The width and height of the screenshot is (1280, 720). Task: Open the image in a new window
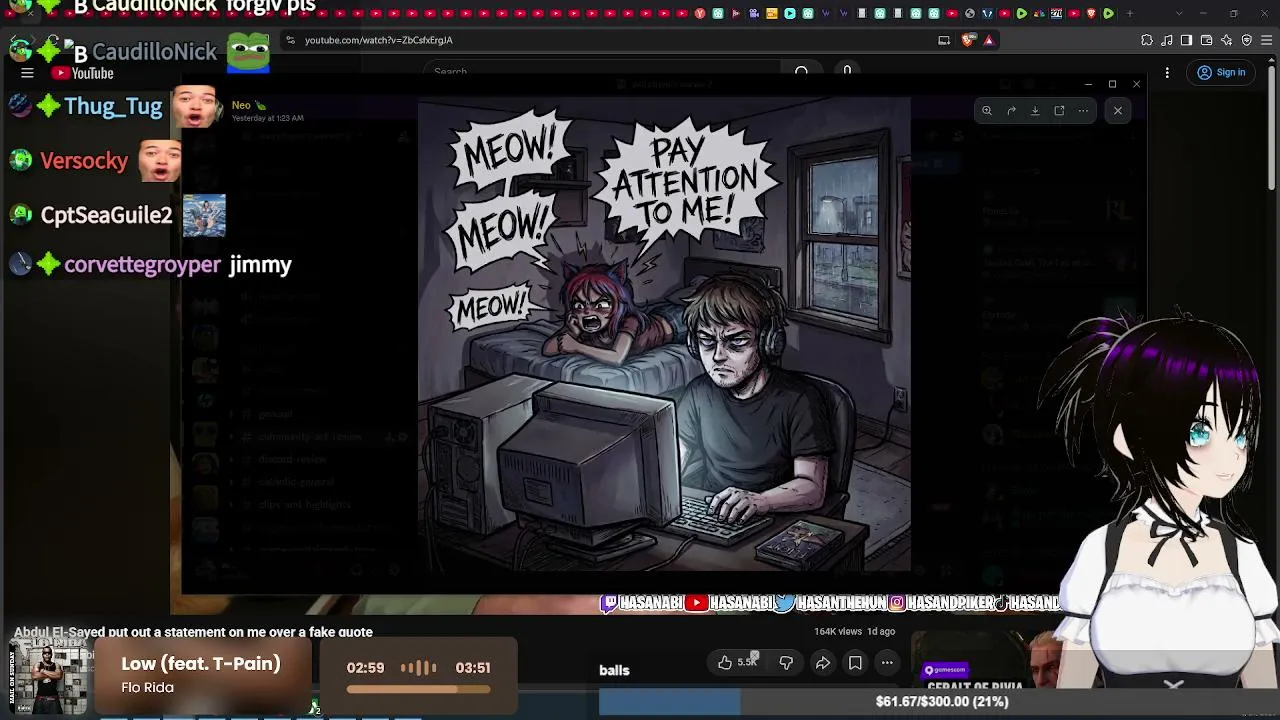tap(1059, 111)
